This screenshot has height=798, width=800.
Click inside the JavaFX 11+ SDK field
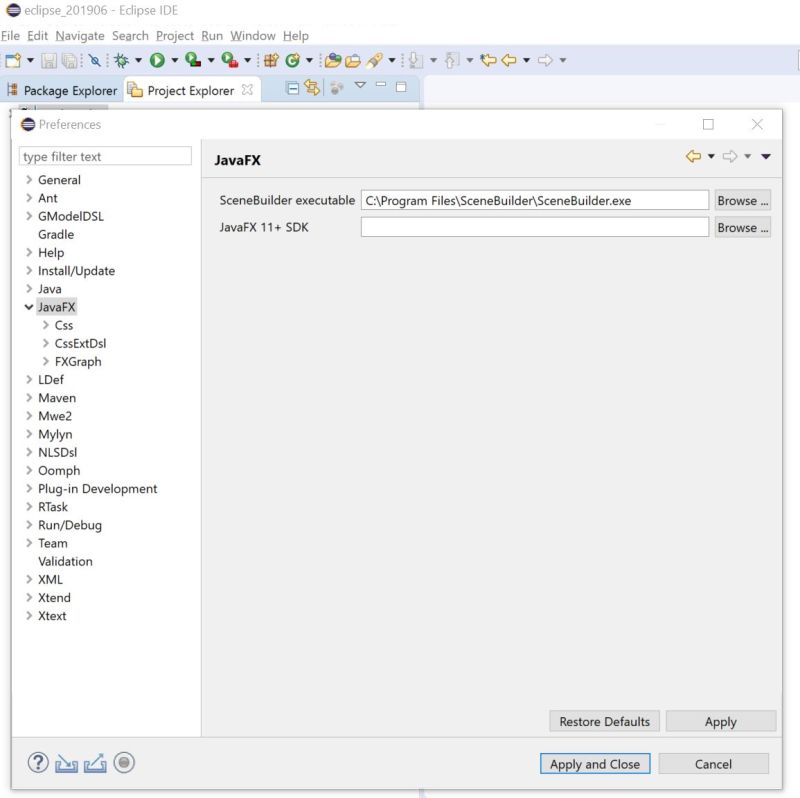535,227
